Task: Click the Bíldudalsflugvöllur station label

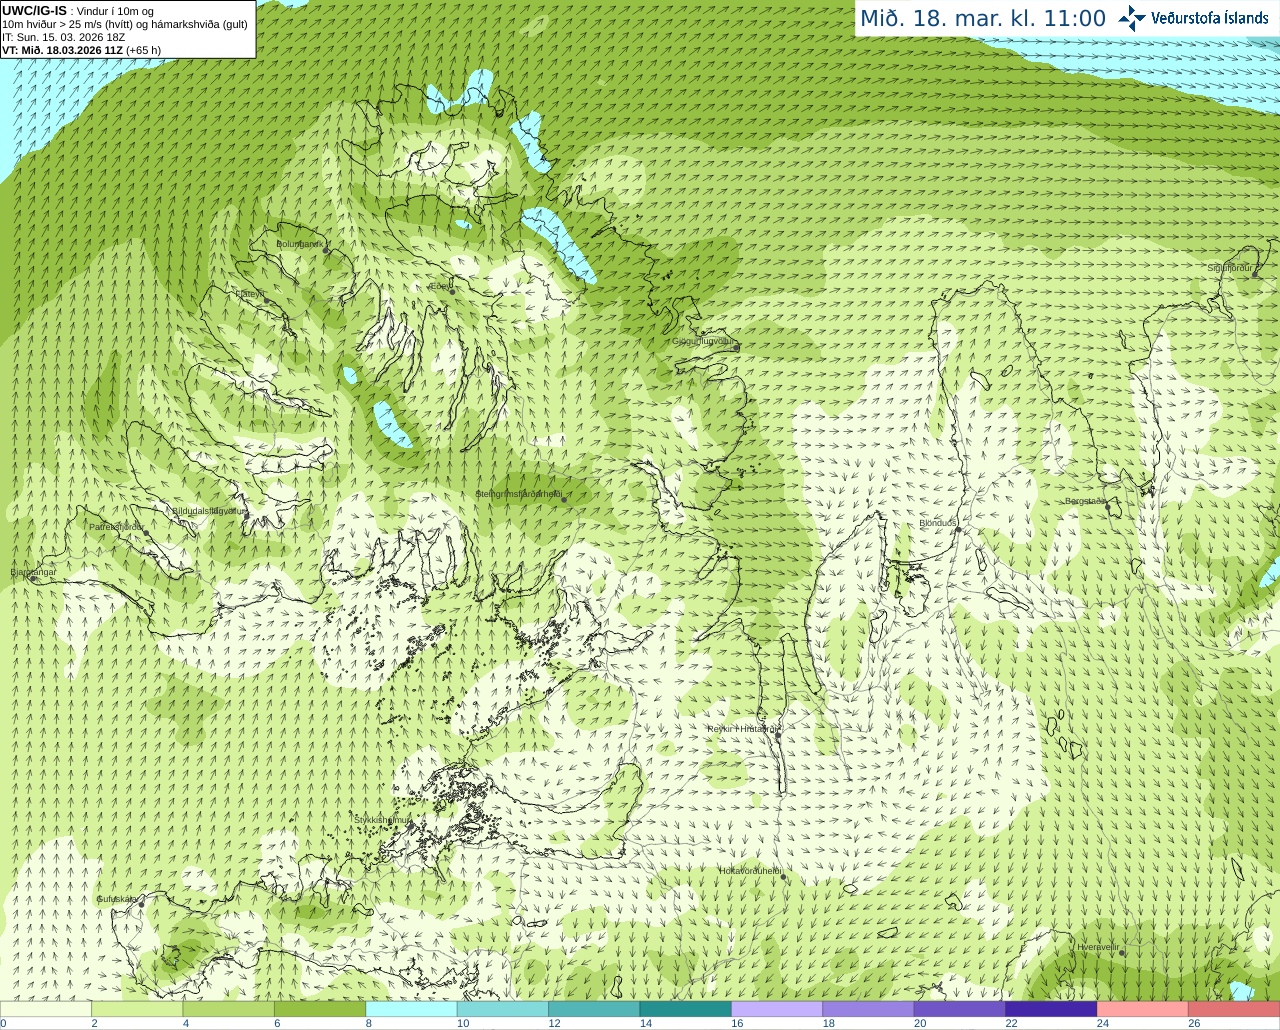Action: (208, 511)
